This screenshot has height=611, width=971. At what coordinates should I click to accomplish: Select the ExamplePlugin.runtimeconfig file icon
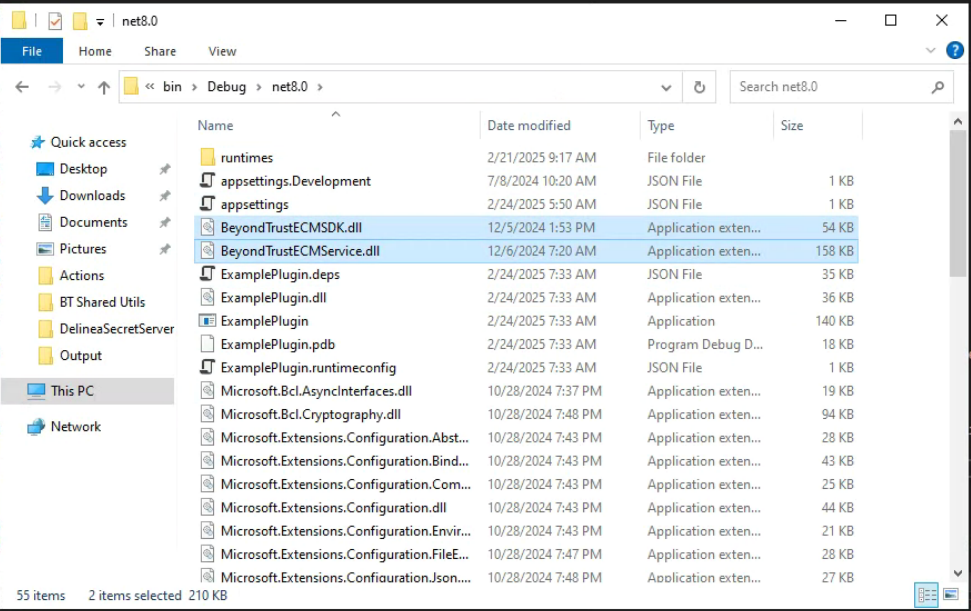coord(207,368)
